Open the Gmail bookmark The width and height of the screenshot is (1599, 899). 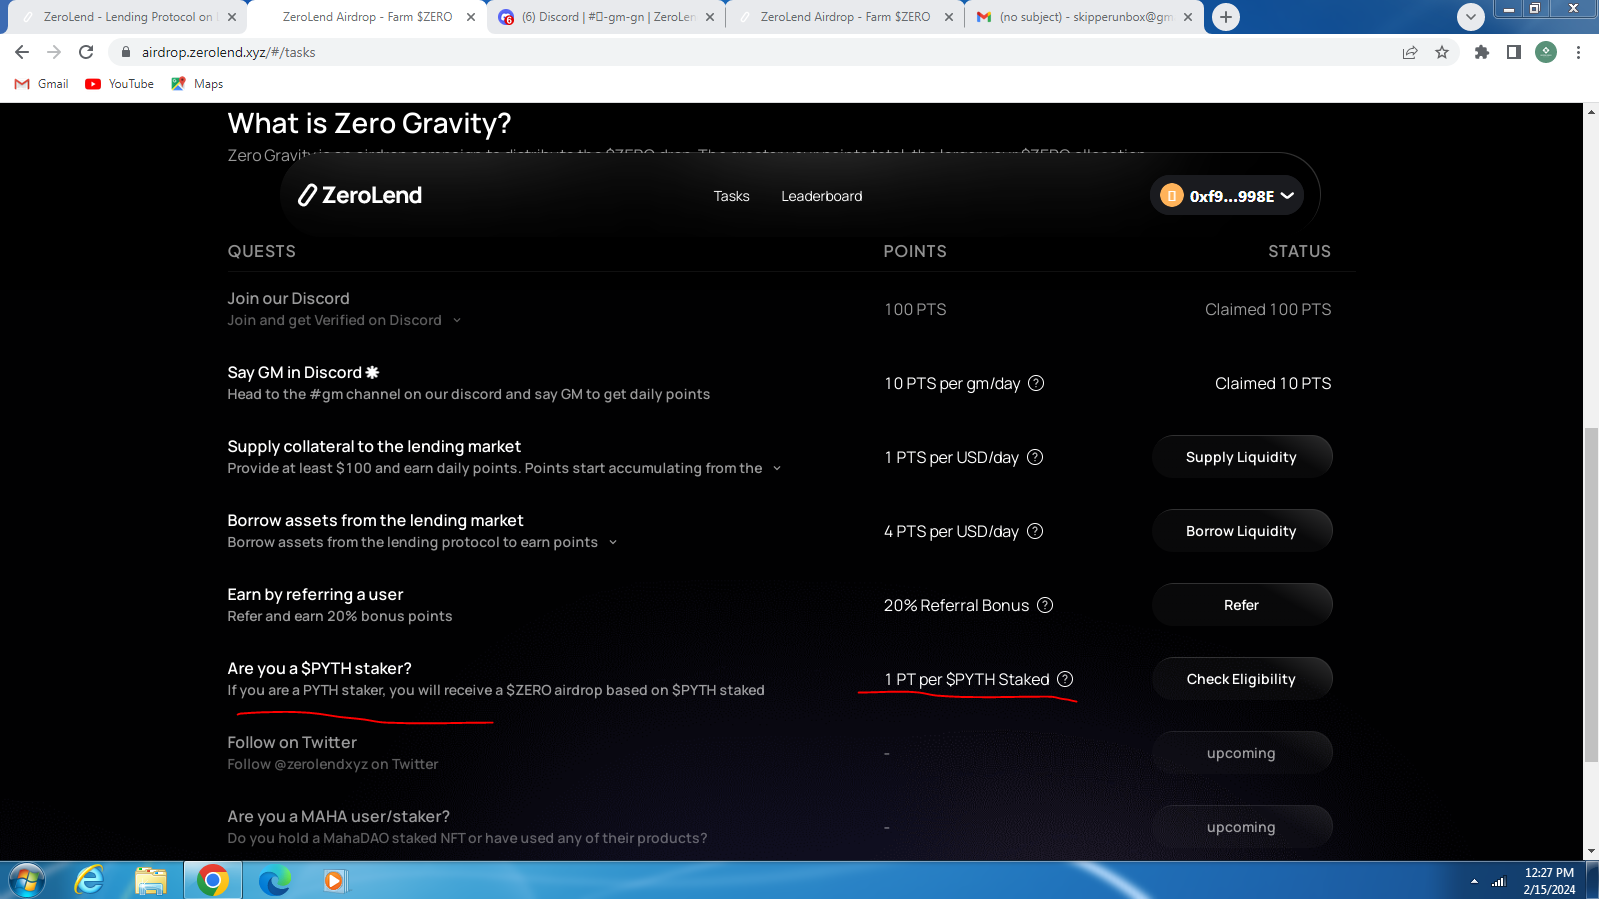point(42,84)
